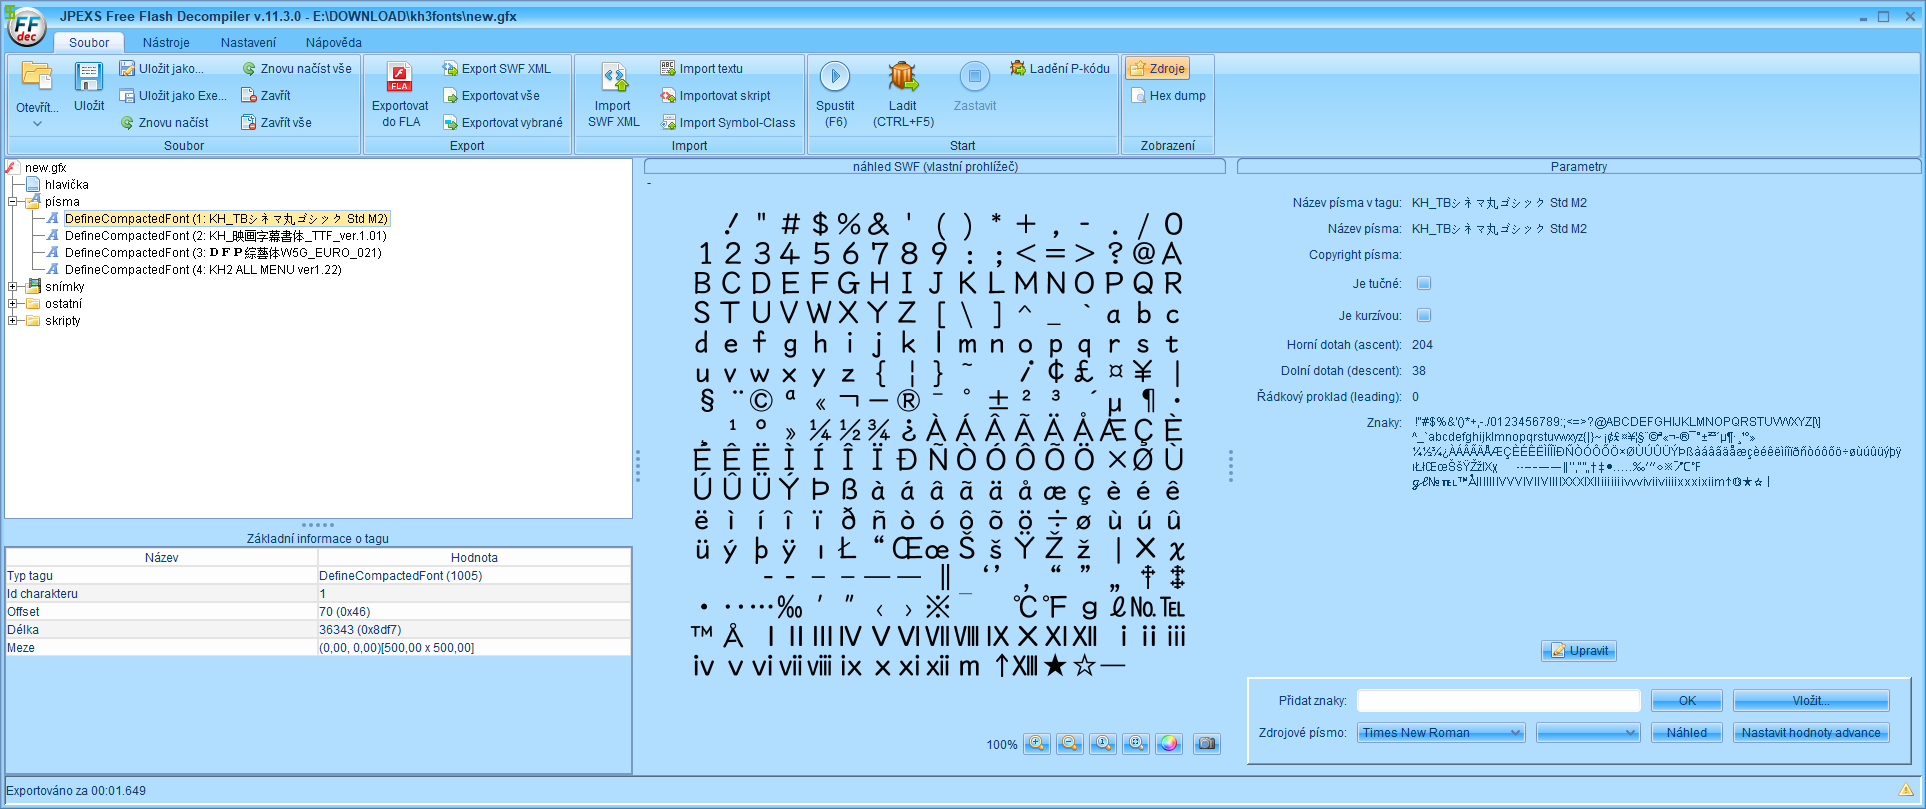This screenshot has width=1926, height=809.
Task: Open the Nástroje ribbon tab
Action: 166,43
